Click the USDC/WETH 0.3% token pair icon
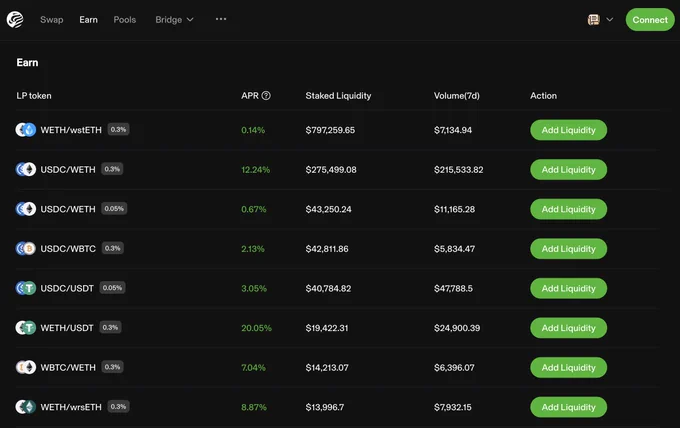The width and height of the screenshot is (680, 428). click(x=26, y=169)
